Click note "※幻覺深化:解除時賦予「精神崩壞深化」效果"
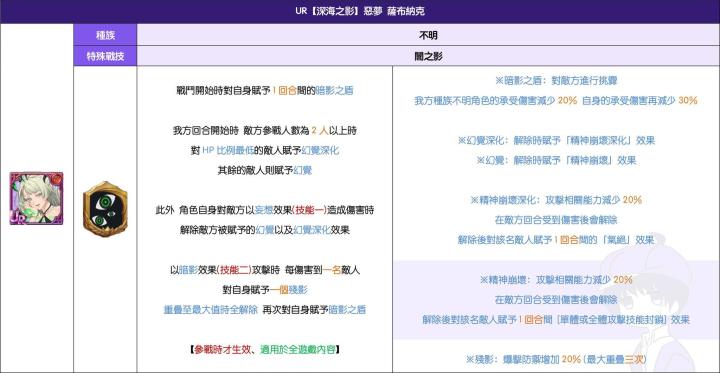The width and height of the screenshot is (720, 373). [556, 141]
